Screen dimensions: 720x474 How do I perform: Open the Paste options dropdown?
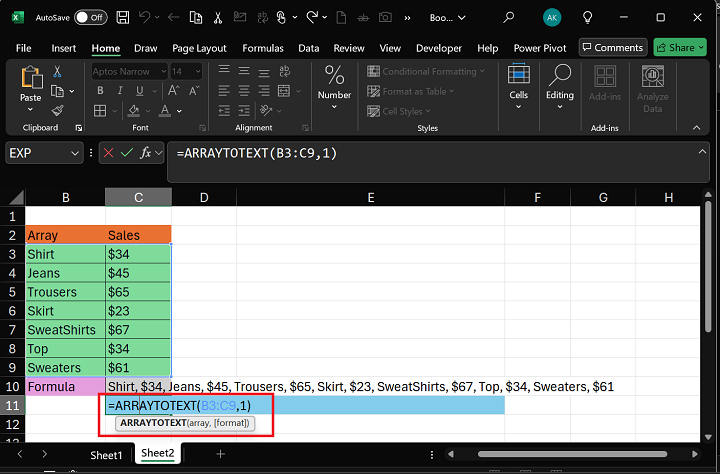31,110
